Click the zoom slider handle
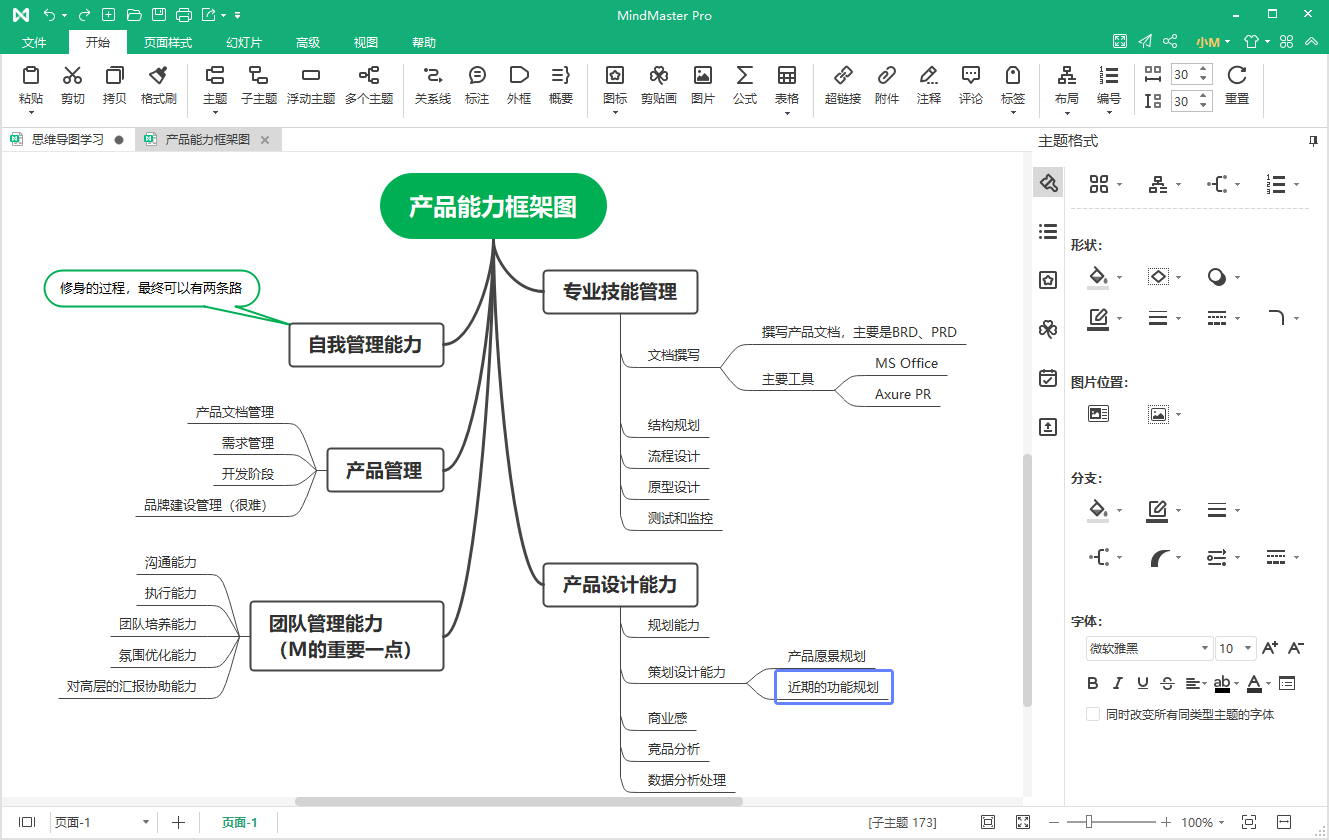 (1088, 822)
